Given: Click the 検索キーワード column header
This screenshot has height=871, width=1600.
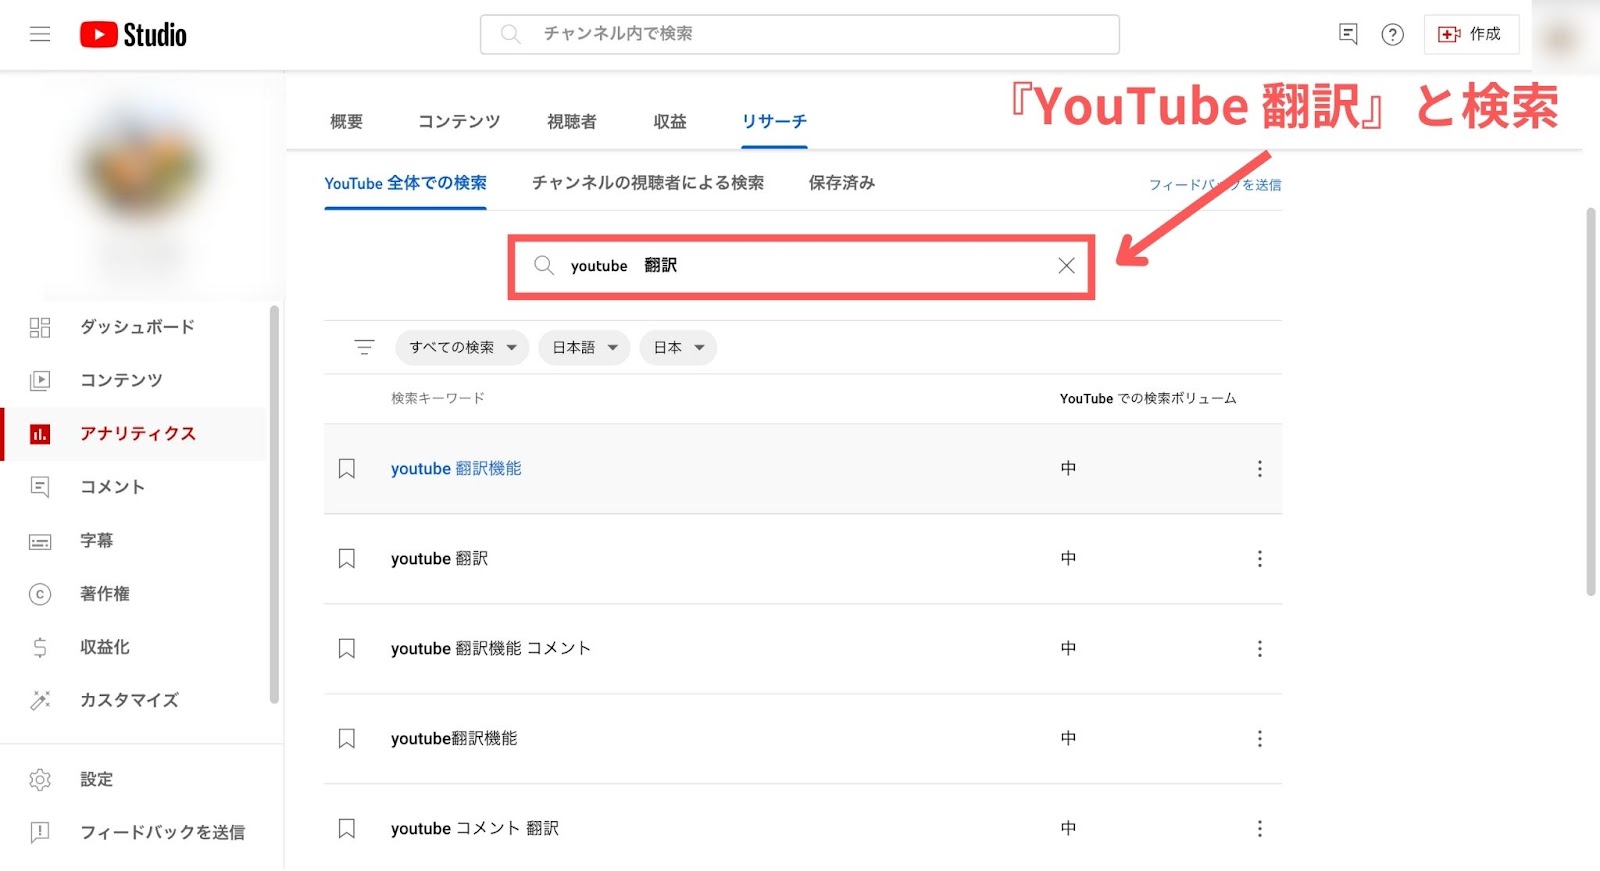Looking at the screenshot, I should click(x=438, y=398).
